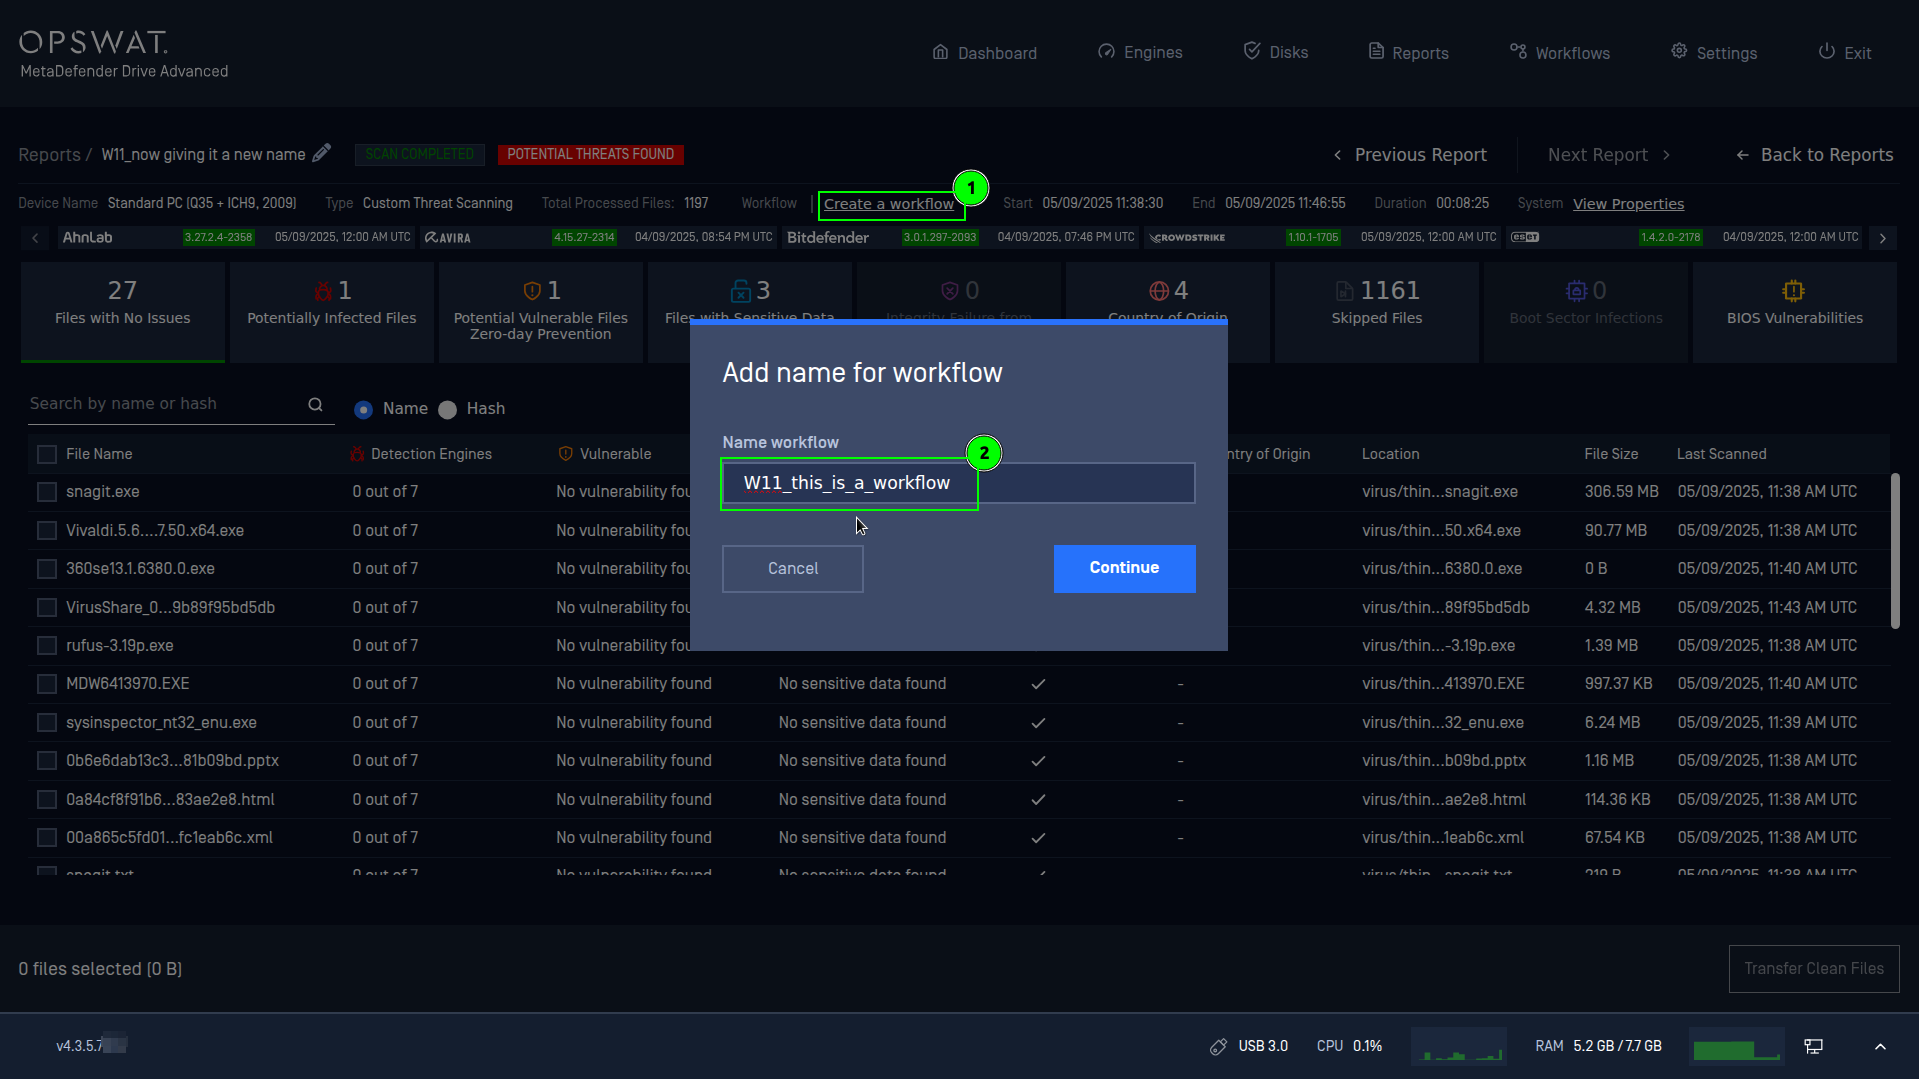Click the file list vertical scrollbar

pos(1894,552)
